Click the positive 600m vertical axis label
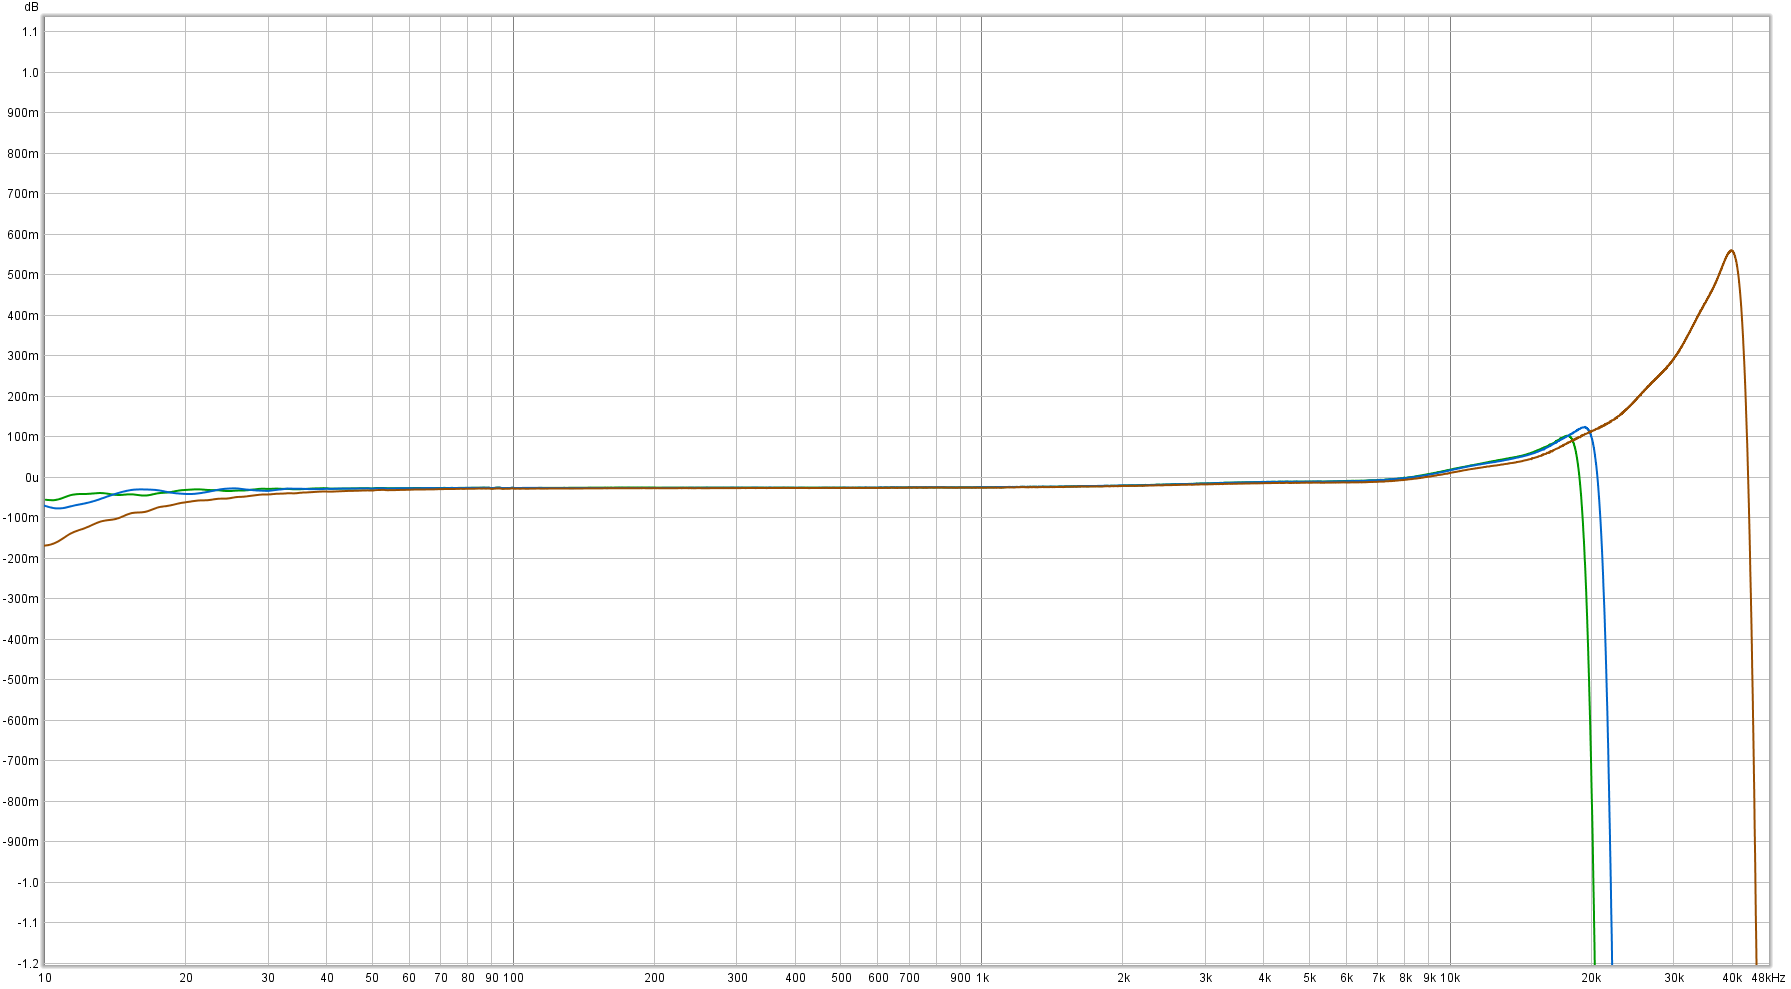Image resolution: width=1791 pixels, height=989 pixels. coord(25,235)
